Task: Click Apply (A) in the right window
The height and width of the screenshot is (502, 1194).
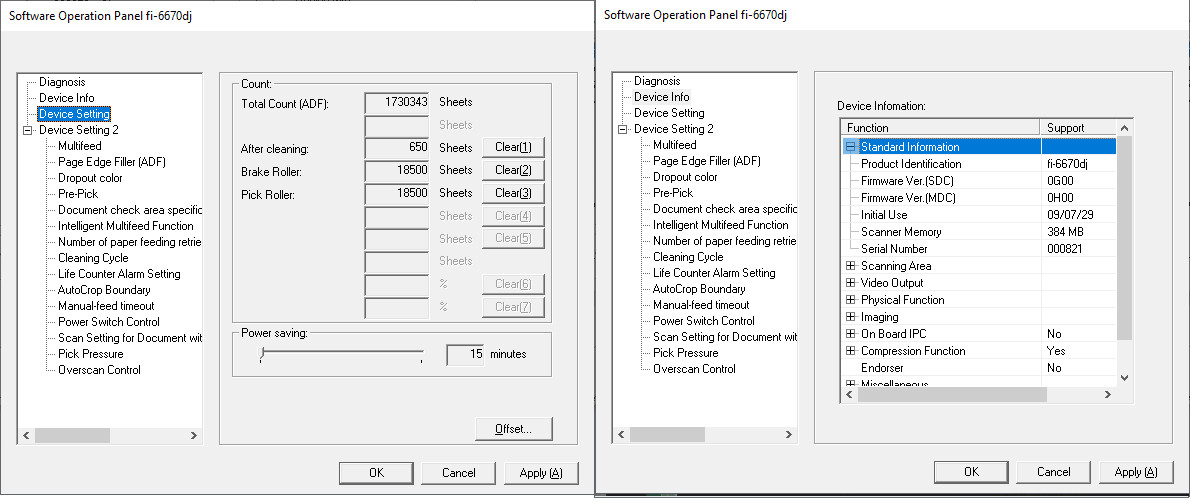Action: pyautogui.click(x=1135, y=472)
